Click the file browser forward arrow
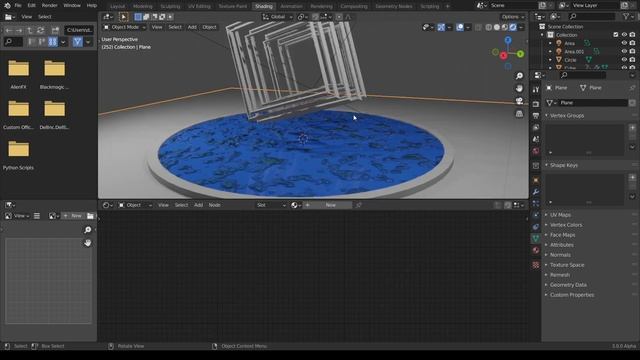 click(19, 30)
